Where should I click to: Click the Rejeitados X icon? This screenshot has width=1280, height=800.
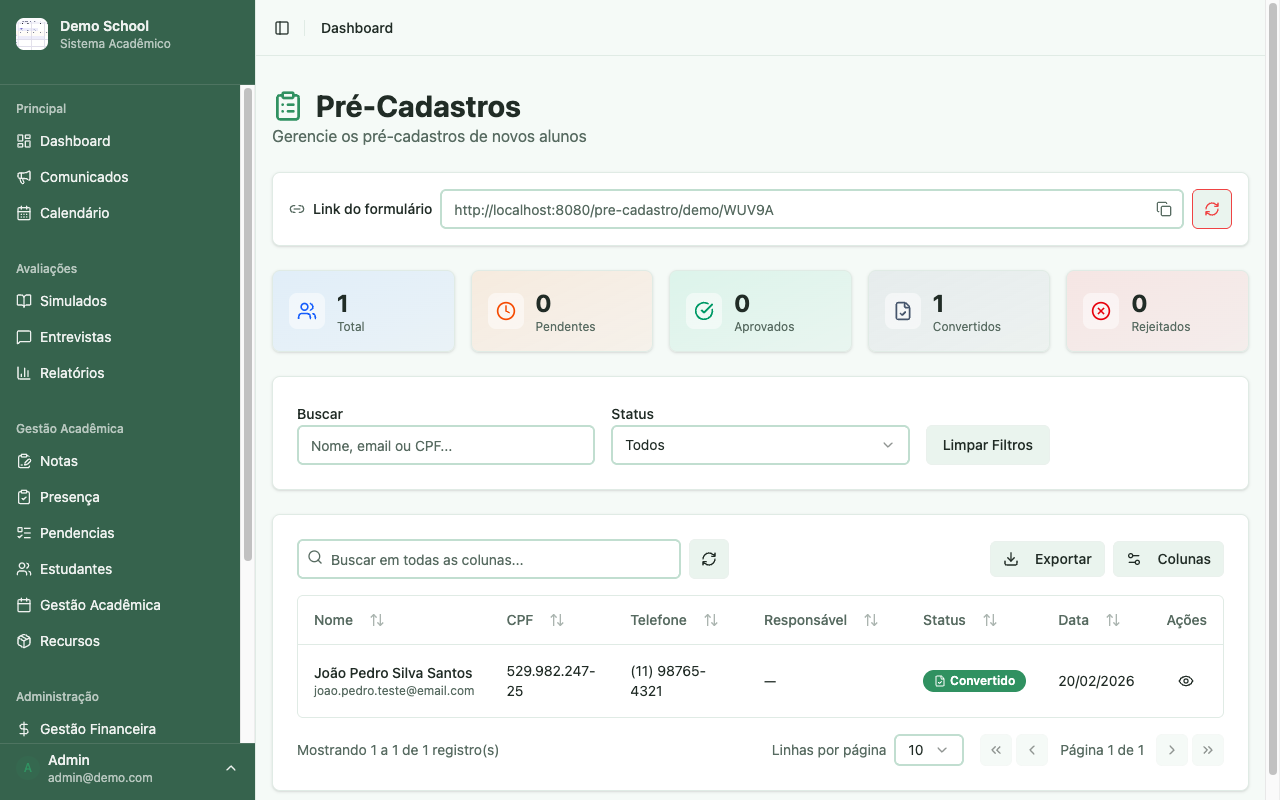[x=1101, y=311]
